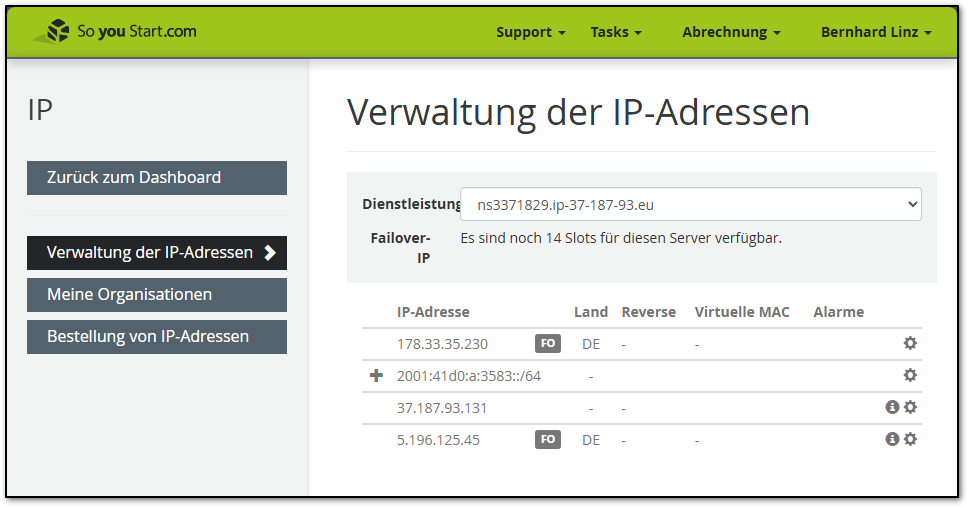Expand the IPv6 block with plus icon
The width and height of the screenshot is (968, 507).
coord(376,375)
